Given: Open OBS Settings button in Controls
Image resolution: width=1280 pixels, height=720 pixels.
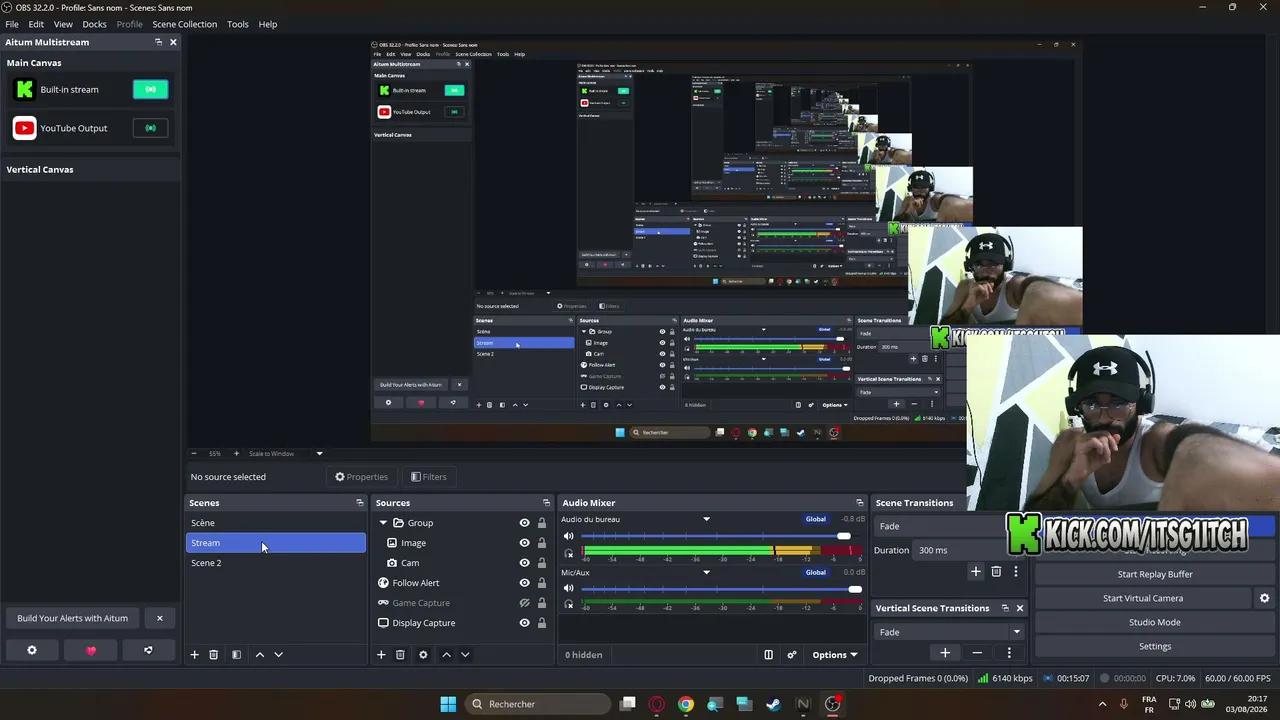Looking at the screenshot, I should (1155, 646).
